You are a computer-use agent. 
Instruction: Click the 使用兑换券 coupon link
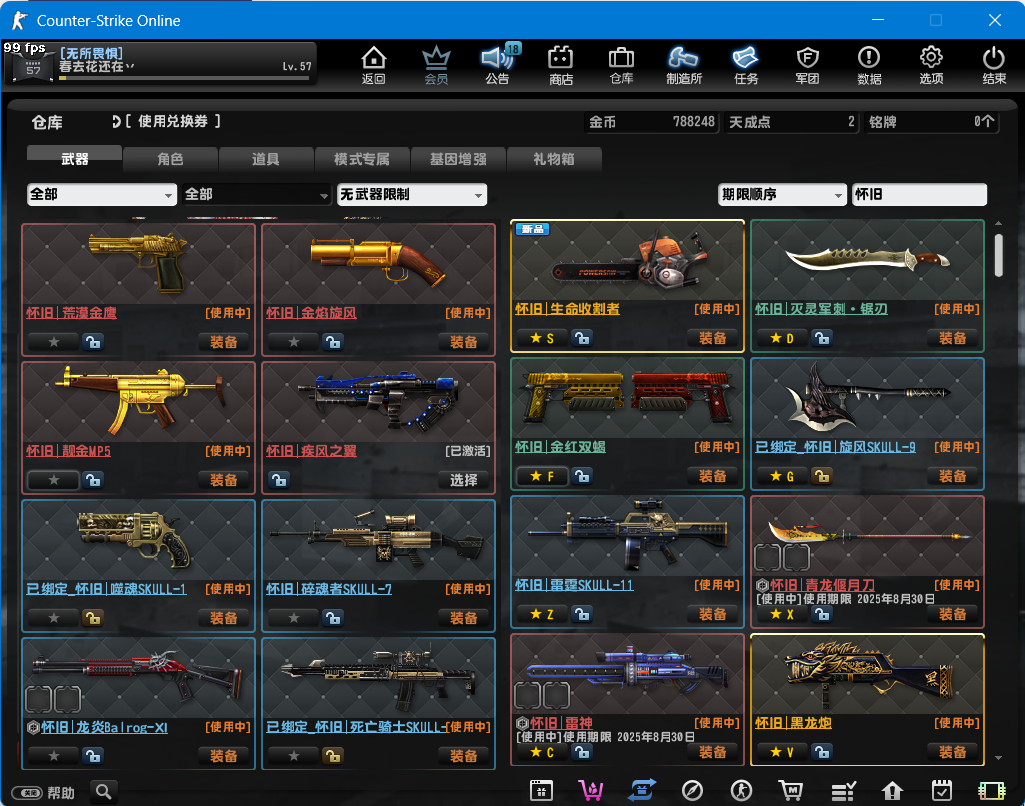[173, 121]
